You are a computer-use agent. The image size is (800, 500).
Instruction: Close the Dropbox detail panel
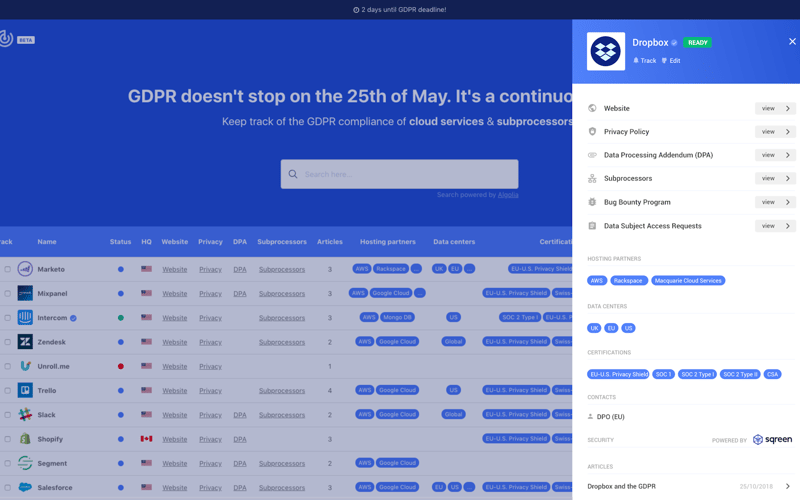tap(792, 41)
